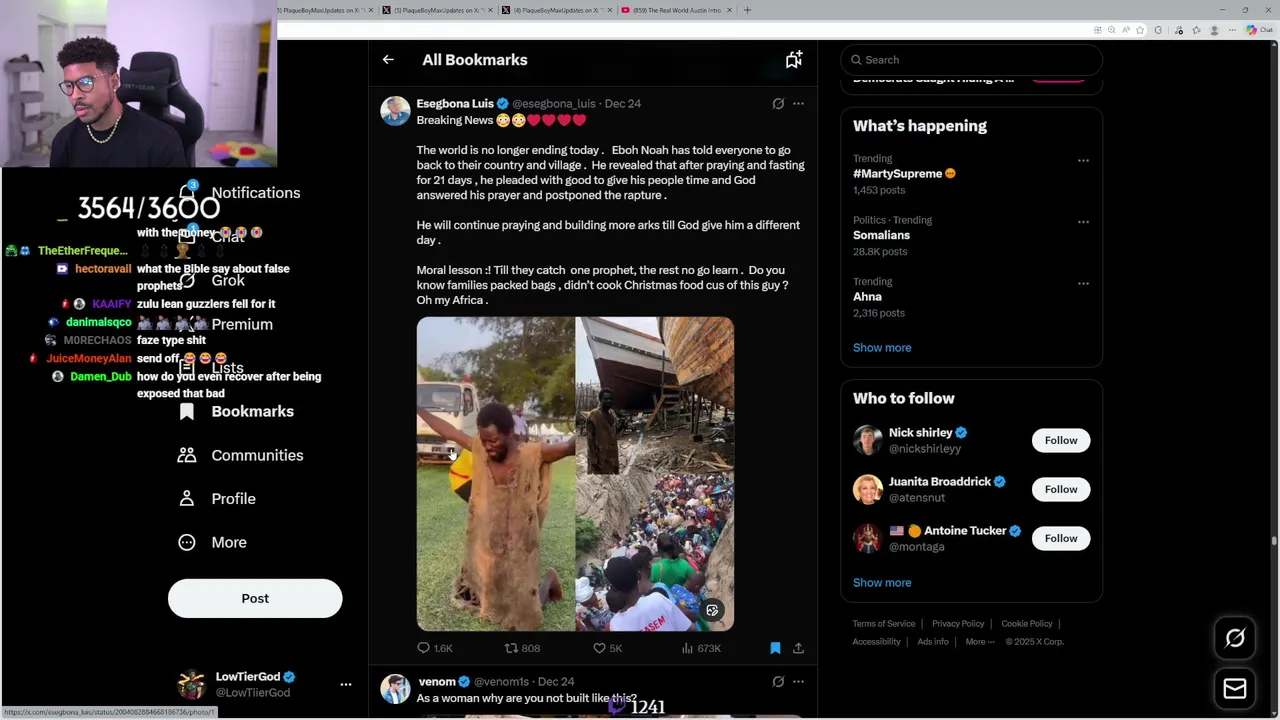Open the Dec 24 timestamp on Esegbona post
Viewport: 1280px width, 720px height.
coord(623,103)
